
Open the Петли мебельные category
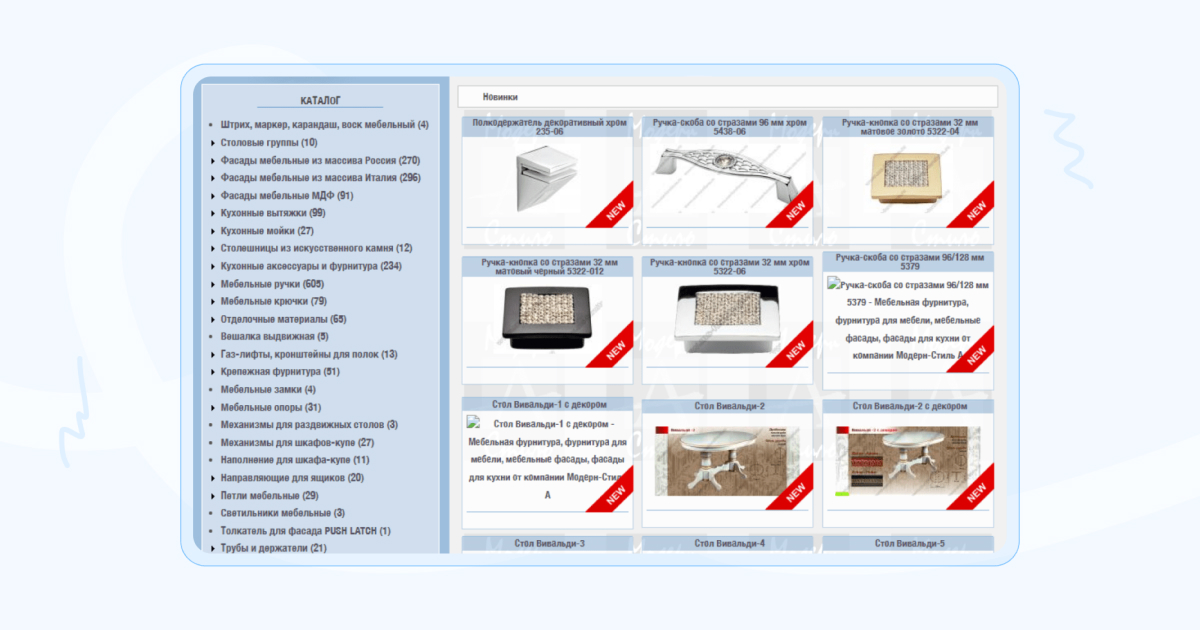pyautogui.click(x=269, y=495)
